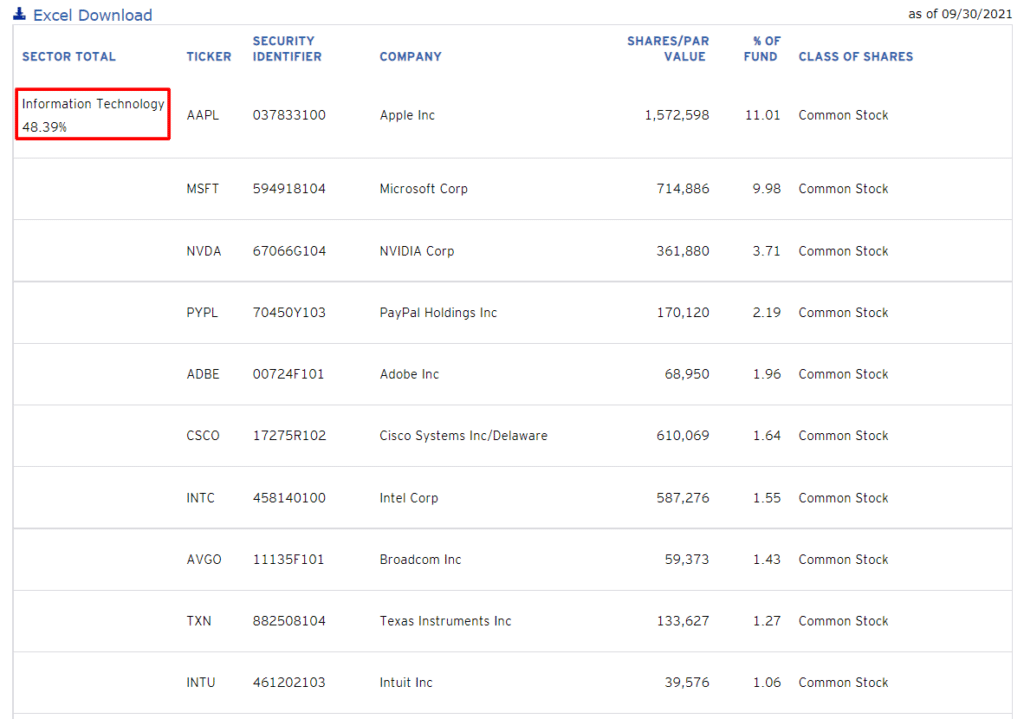Select security identifier 17275R102
This screenshot has width=1024, height=719.
(x=289, y=436)
